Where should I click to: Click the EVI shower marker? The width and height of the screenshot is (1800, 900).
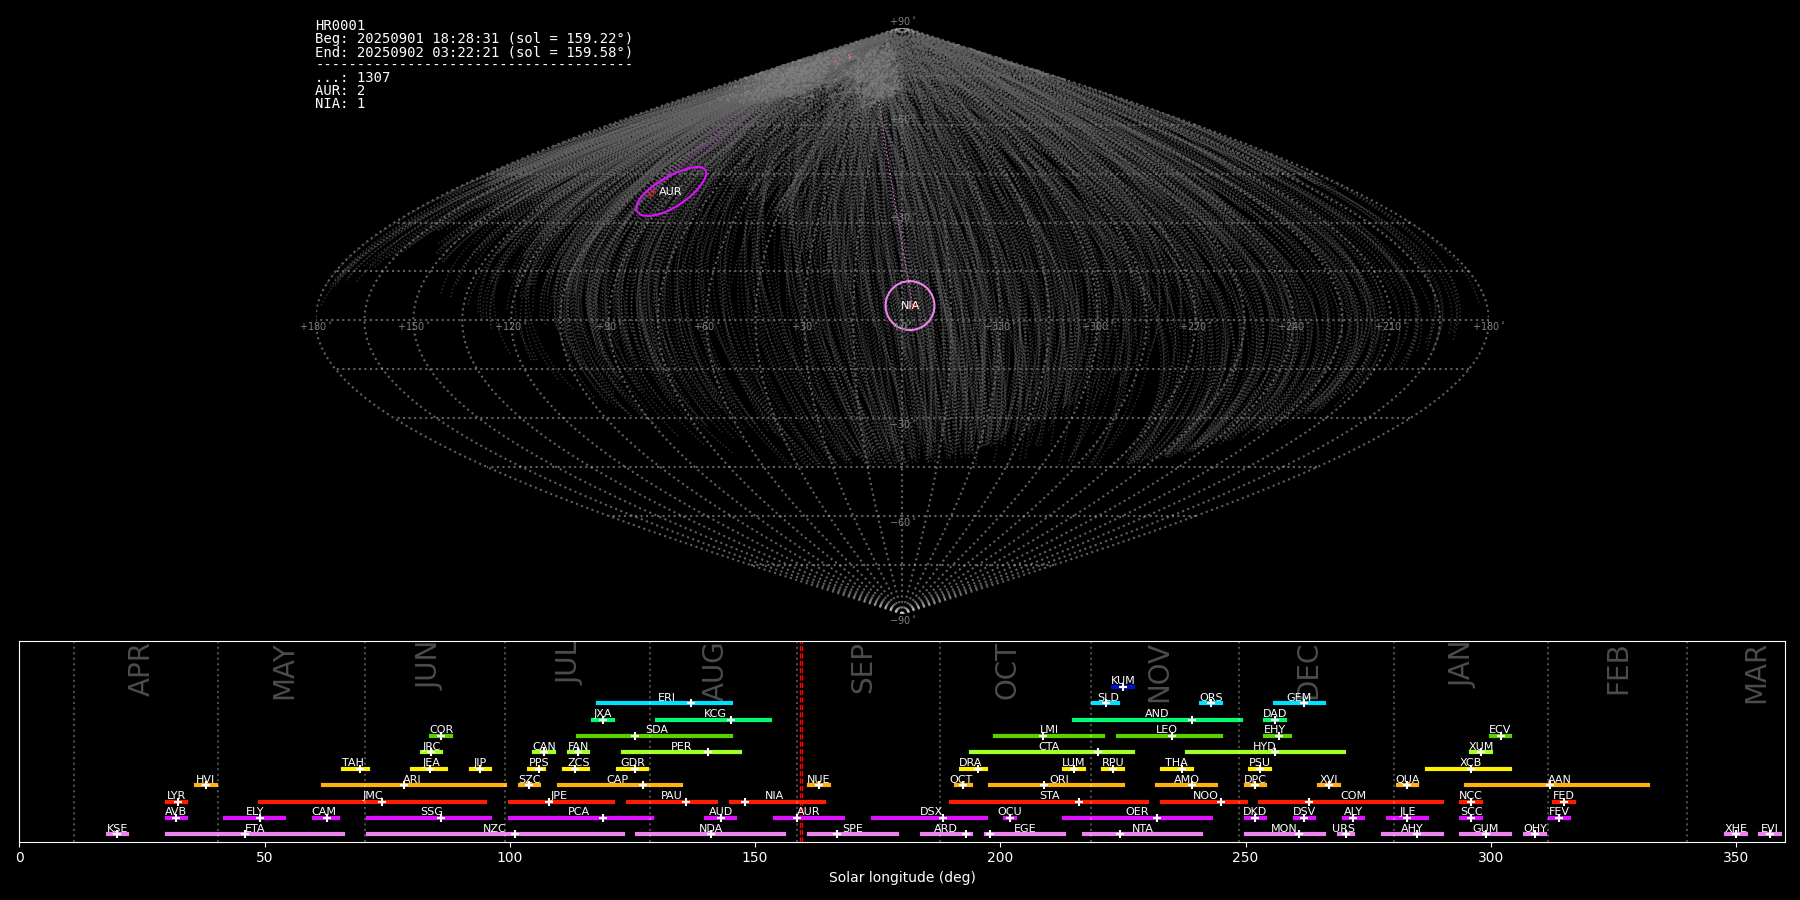[1770, 834]
